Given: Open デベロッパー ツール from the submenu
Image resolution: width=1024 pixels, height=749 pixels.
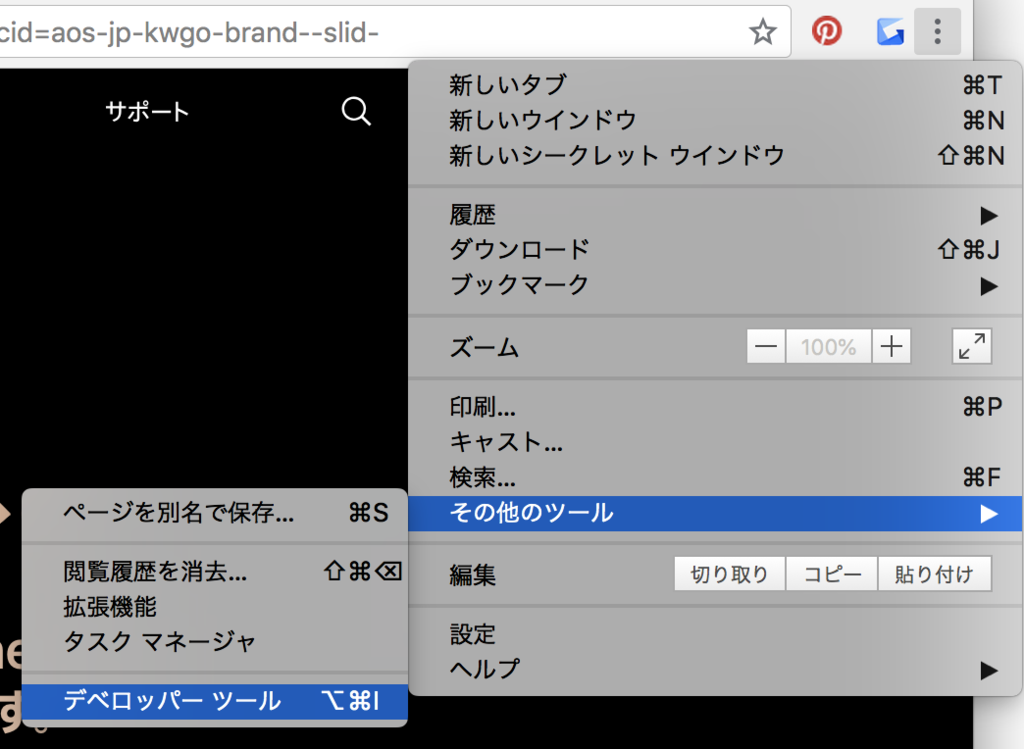Looking at the screenshot, I should 215,701.
